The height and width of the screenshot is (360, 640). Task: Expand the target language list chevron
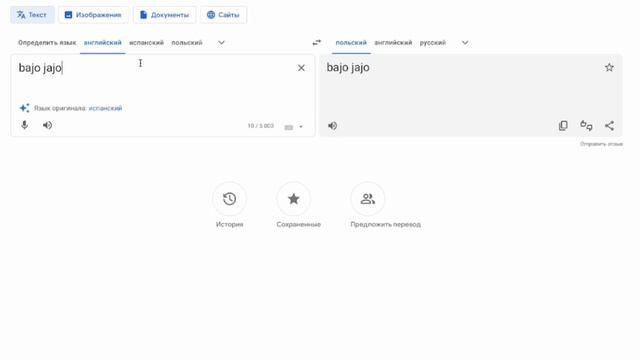tap(465, 42)
